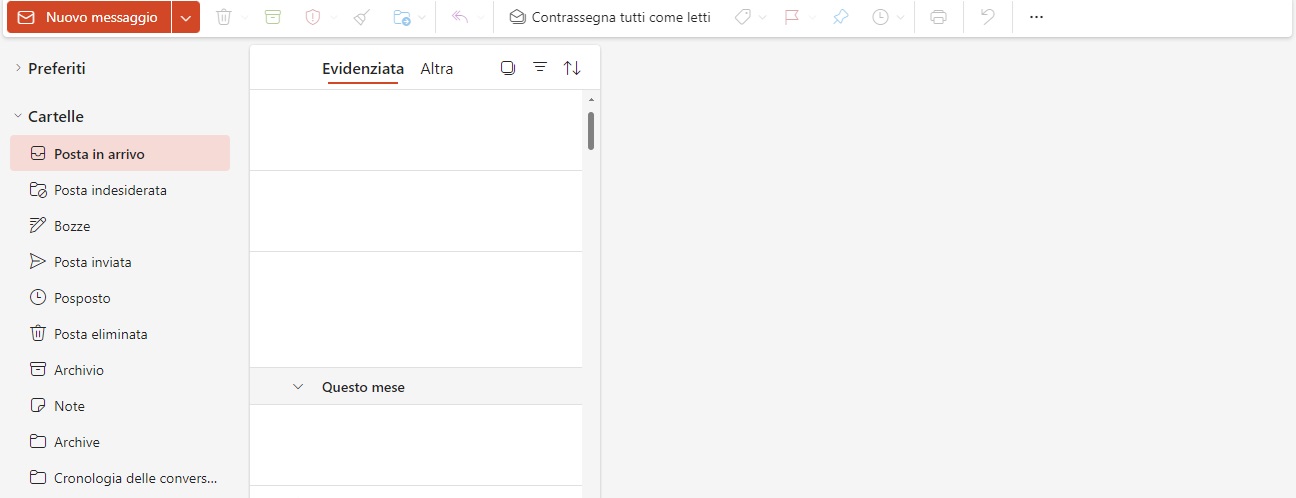Click the Select messages checkbox icon

tap(508, 68)
